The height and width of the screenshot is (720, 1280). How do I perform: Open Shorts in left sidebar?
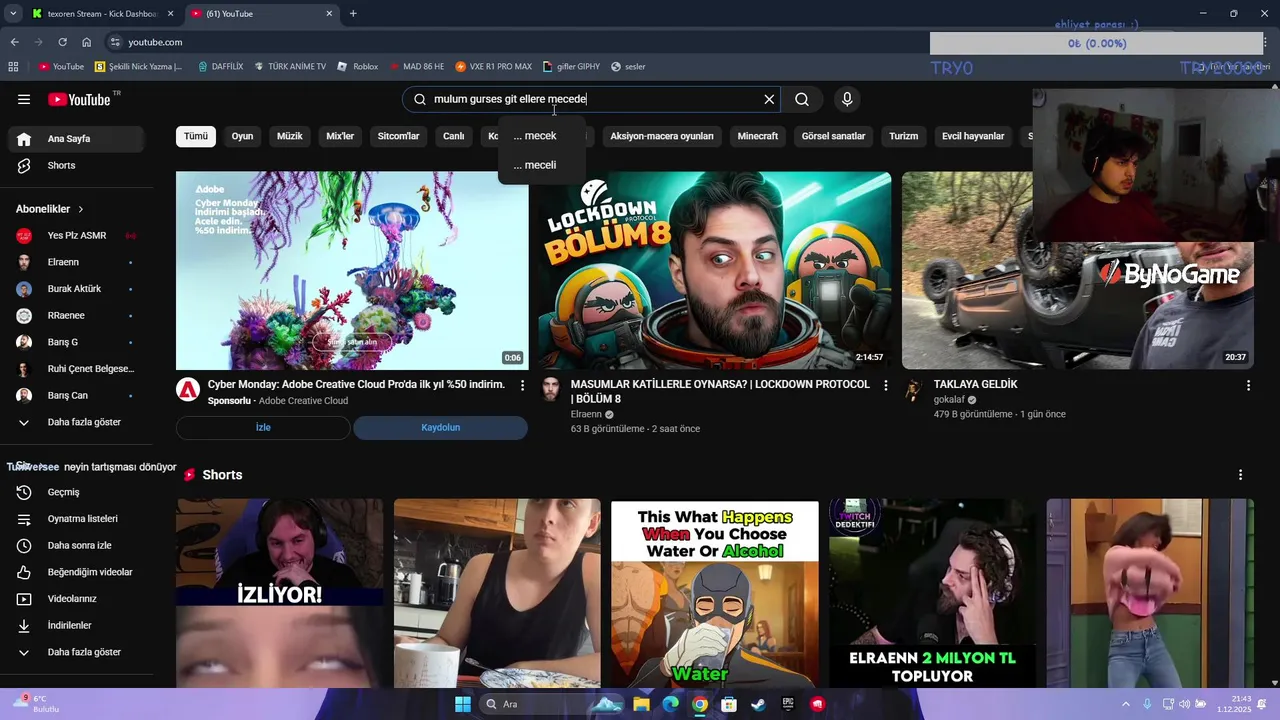pyautogui.click(x=76, y=165)
